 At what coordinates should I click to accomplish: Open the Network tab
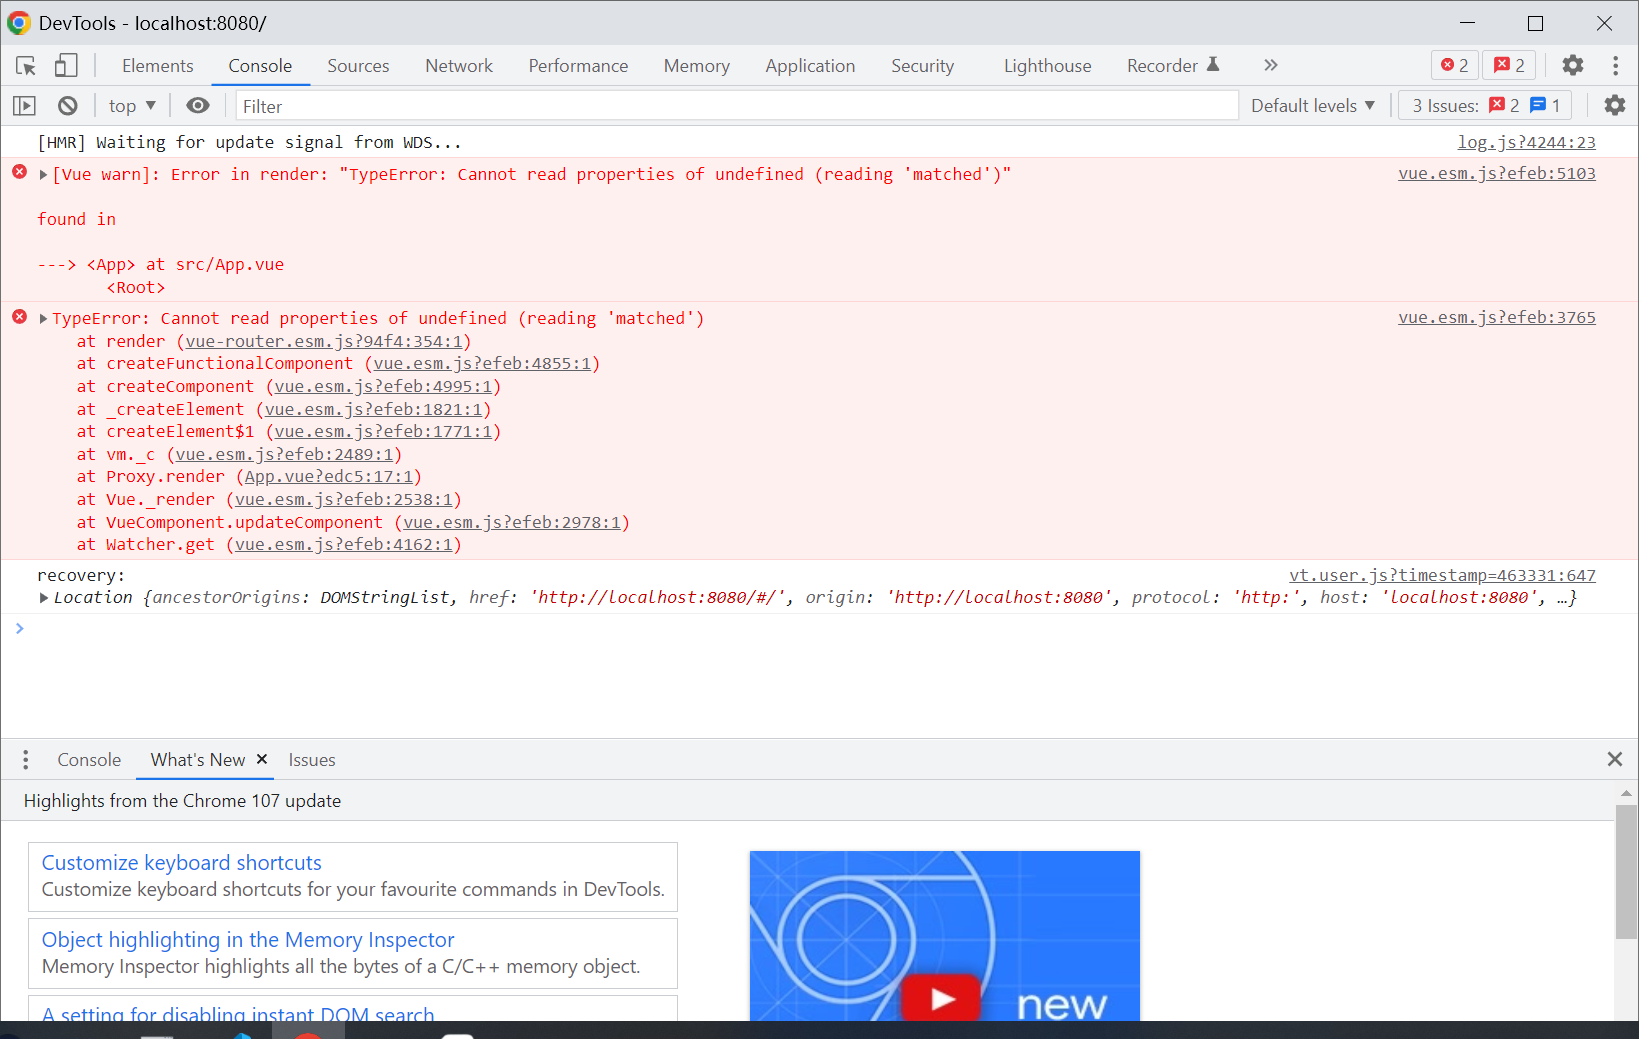(x=459, y=66)
